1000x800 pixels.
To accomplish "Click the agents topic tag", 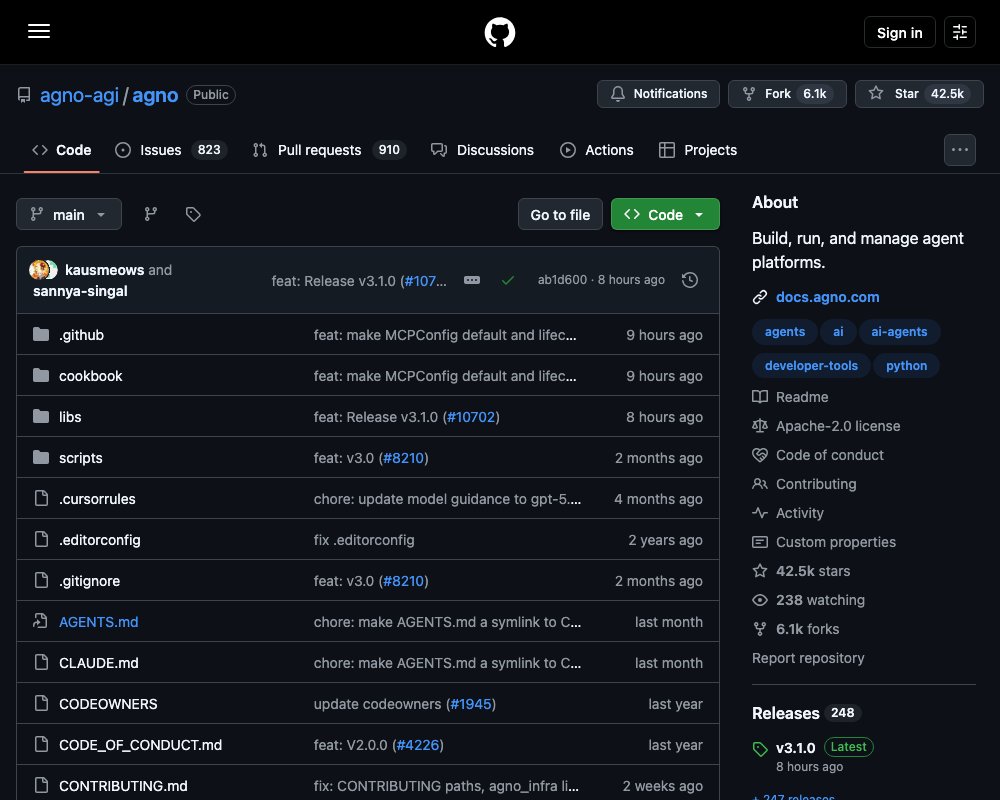I will (784, 332).
